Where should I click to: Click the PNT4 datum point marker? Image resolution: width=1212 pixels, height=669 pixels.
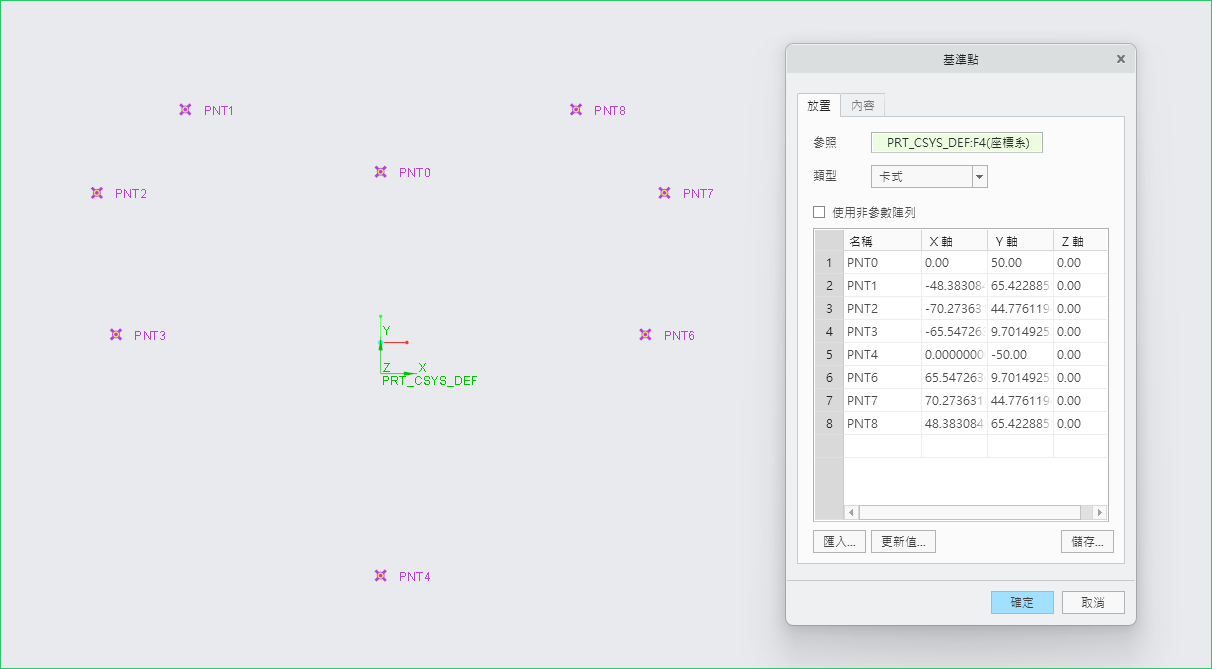pyautogui.click(x=380, y=576)
